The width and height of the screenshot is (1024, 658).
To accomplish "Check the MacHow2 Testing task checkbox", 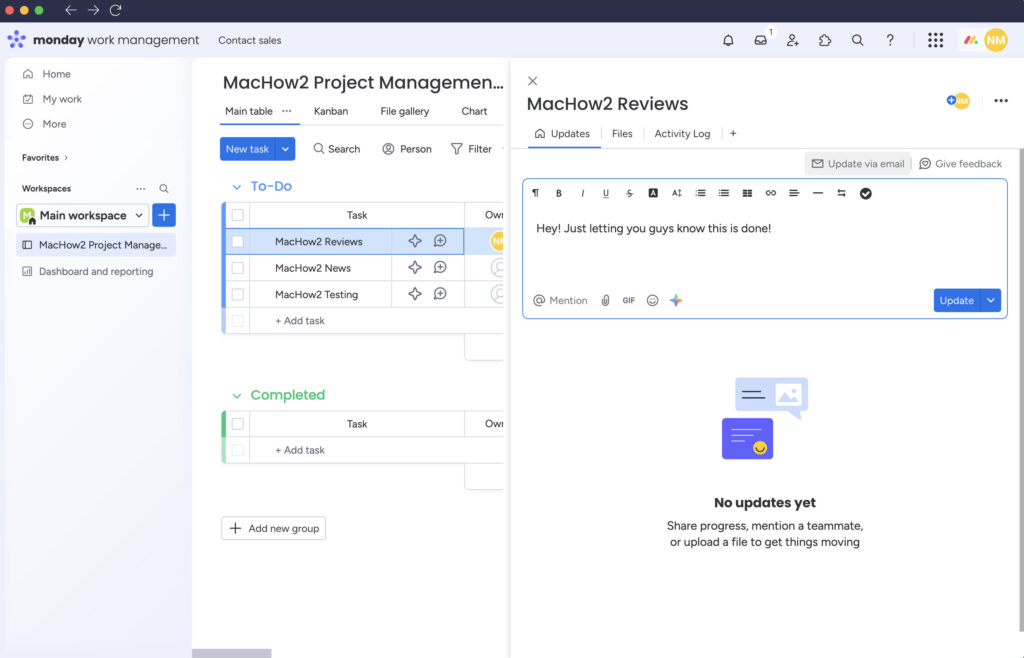I will [x=238, y=294].
